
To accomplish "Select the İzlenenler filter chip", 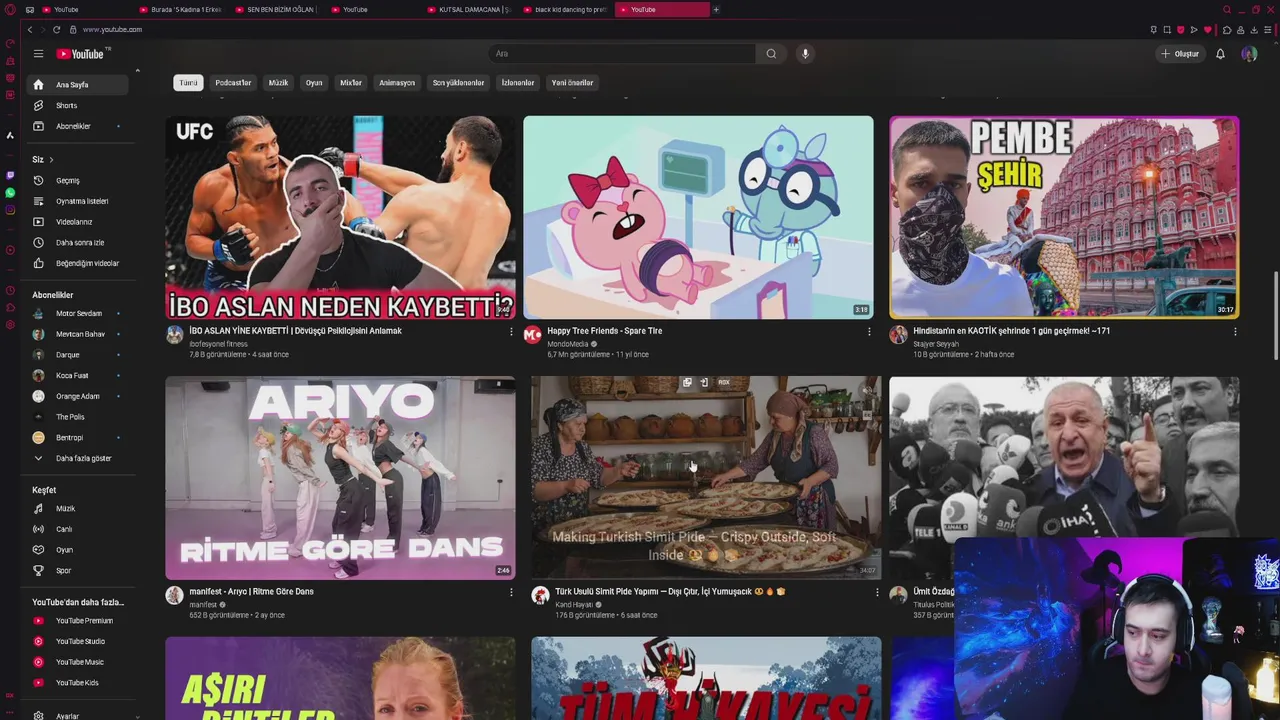I will 518,83.
